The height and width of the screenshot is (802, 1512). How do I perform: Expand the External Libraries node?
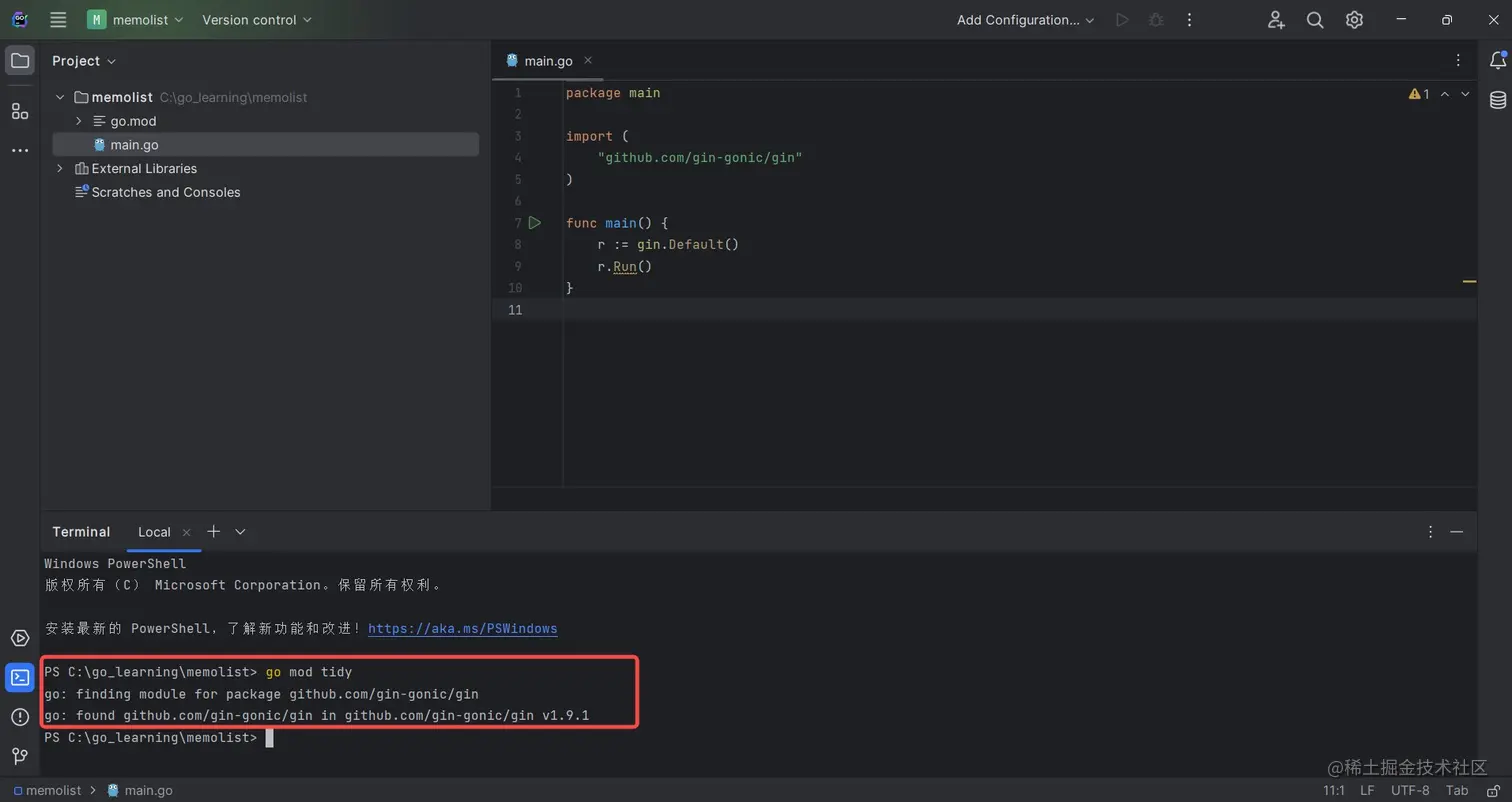(x=60, y=168)
